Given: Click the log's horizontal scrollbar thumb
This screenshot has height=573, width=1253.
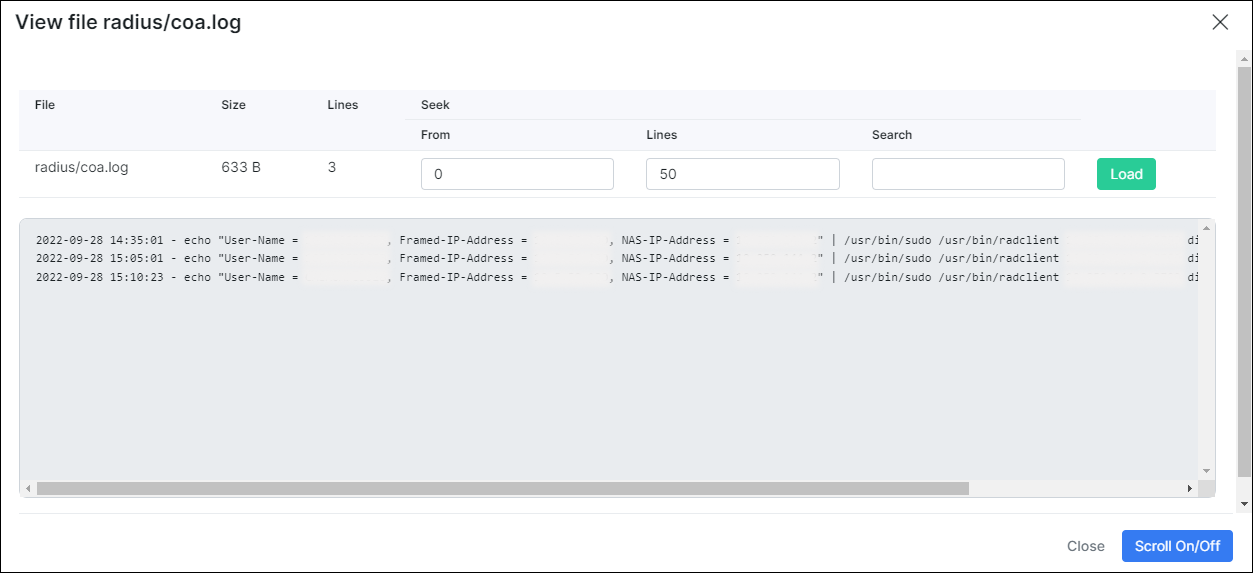Looking at the screenshot, I should (x=502, y=488).
